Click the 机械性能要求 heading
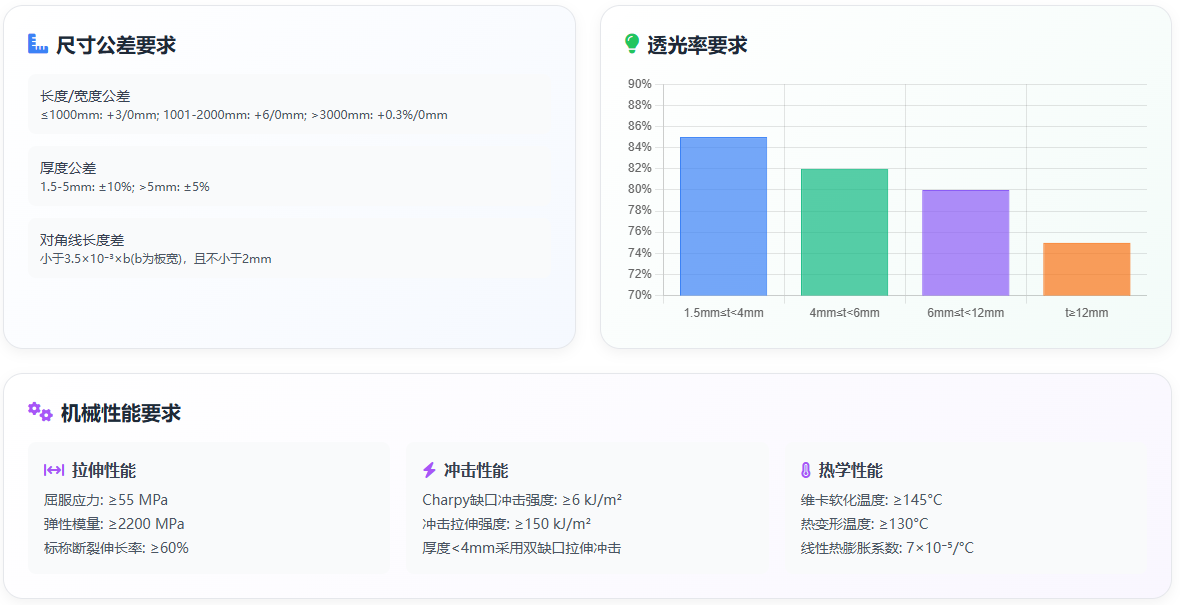 tap(121, 413)
